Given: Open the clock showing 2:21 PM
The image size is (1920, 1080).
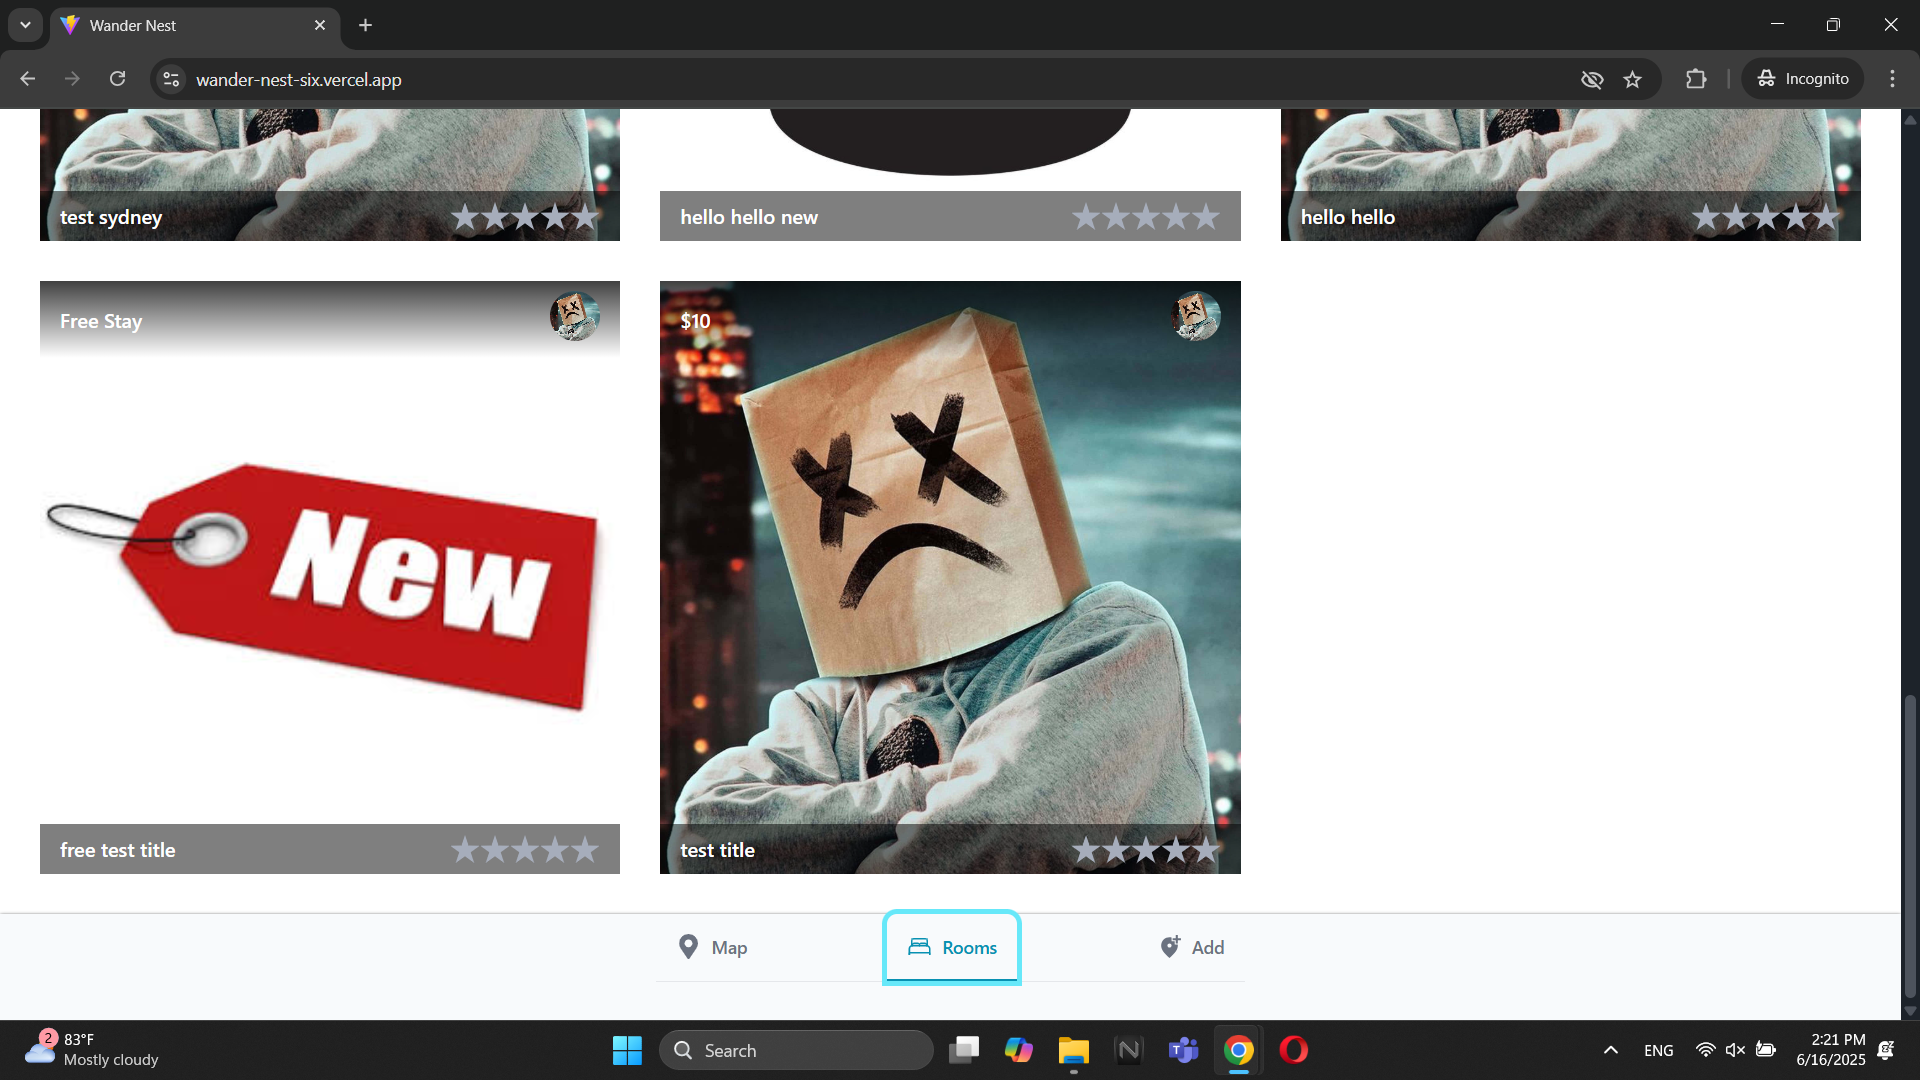Looking at the screenshot, I should (x=1831, y=1050).
